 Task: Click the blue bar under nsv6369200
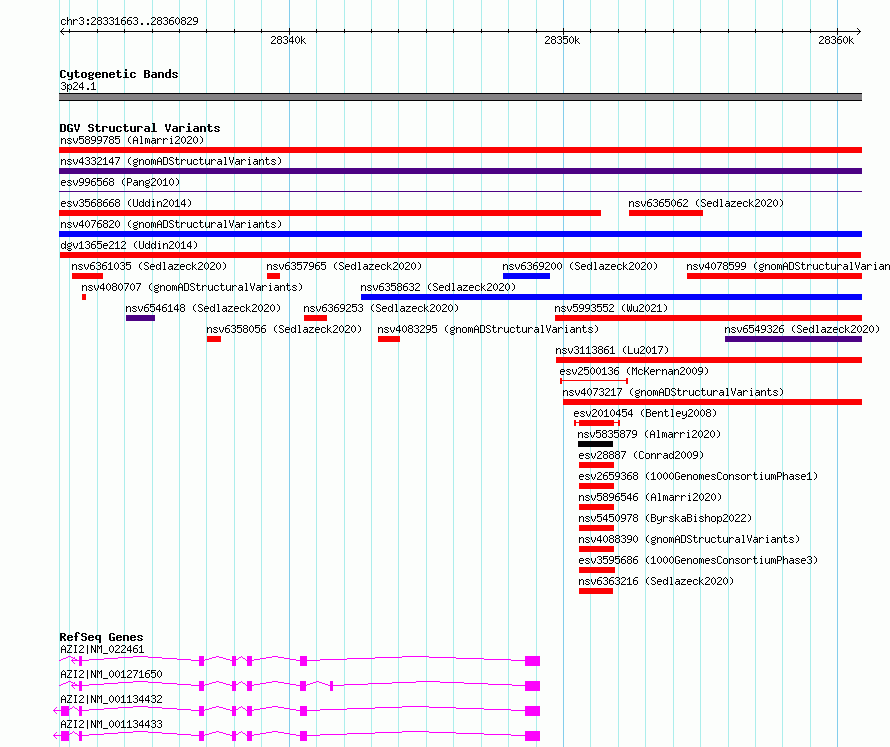[526, 276]
